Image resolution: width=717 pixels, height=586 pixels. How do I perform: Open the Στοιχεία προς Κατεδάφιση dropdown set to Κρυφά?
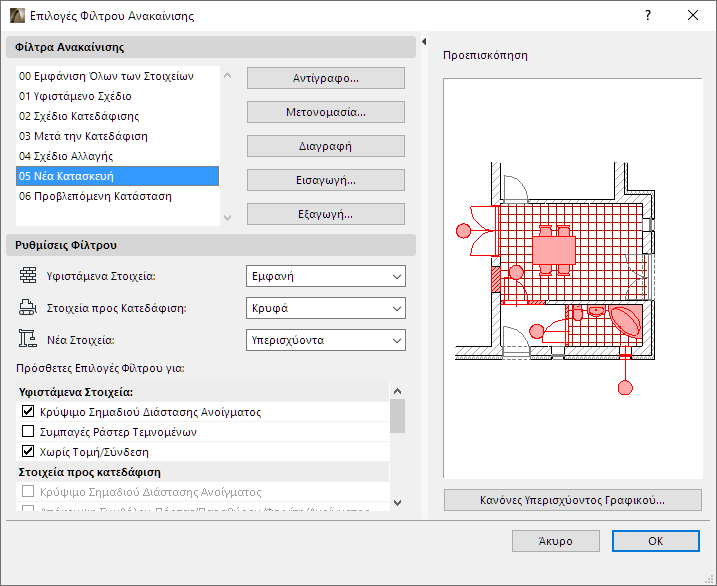pyautogui.click(x=325, y=308)
